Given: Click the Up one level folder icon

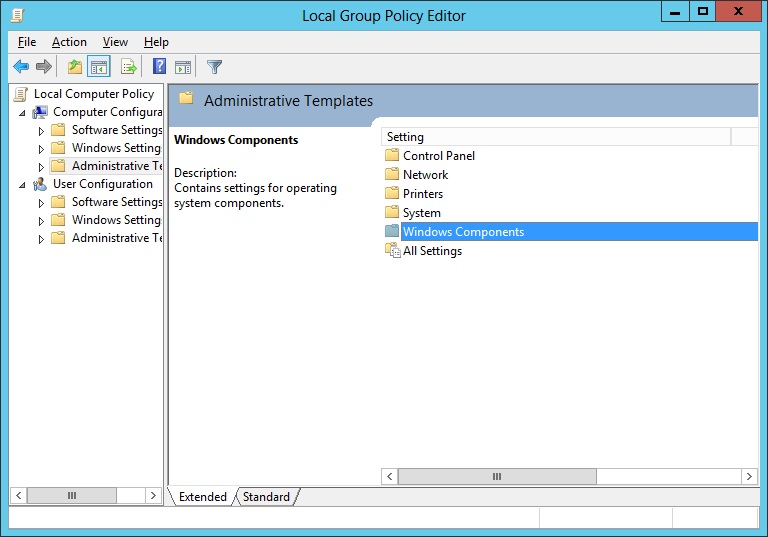Looking at the screenshot, I should 74,67.
